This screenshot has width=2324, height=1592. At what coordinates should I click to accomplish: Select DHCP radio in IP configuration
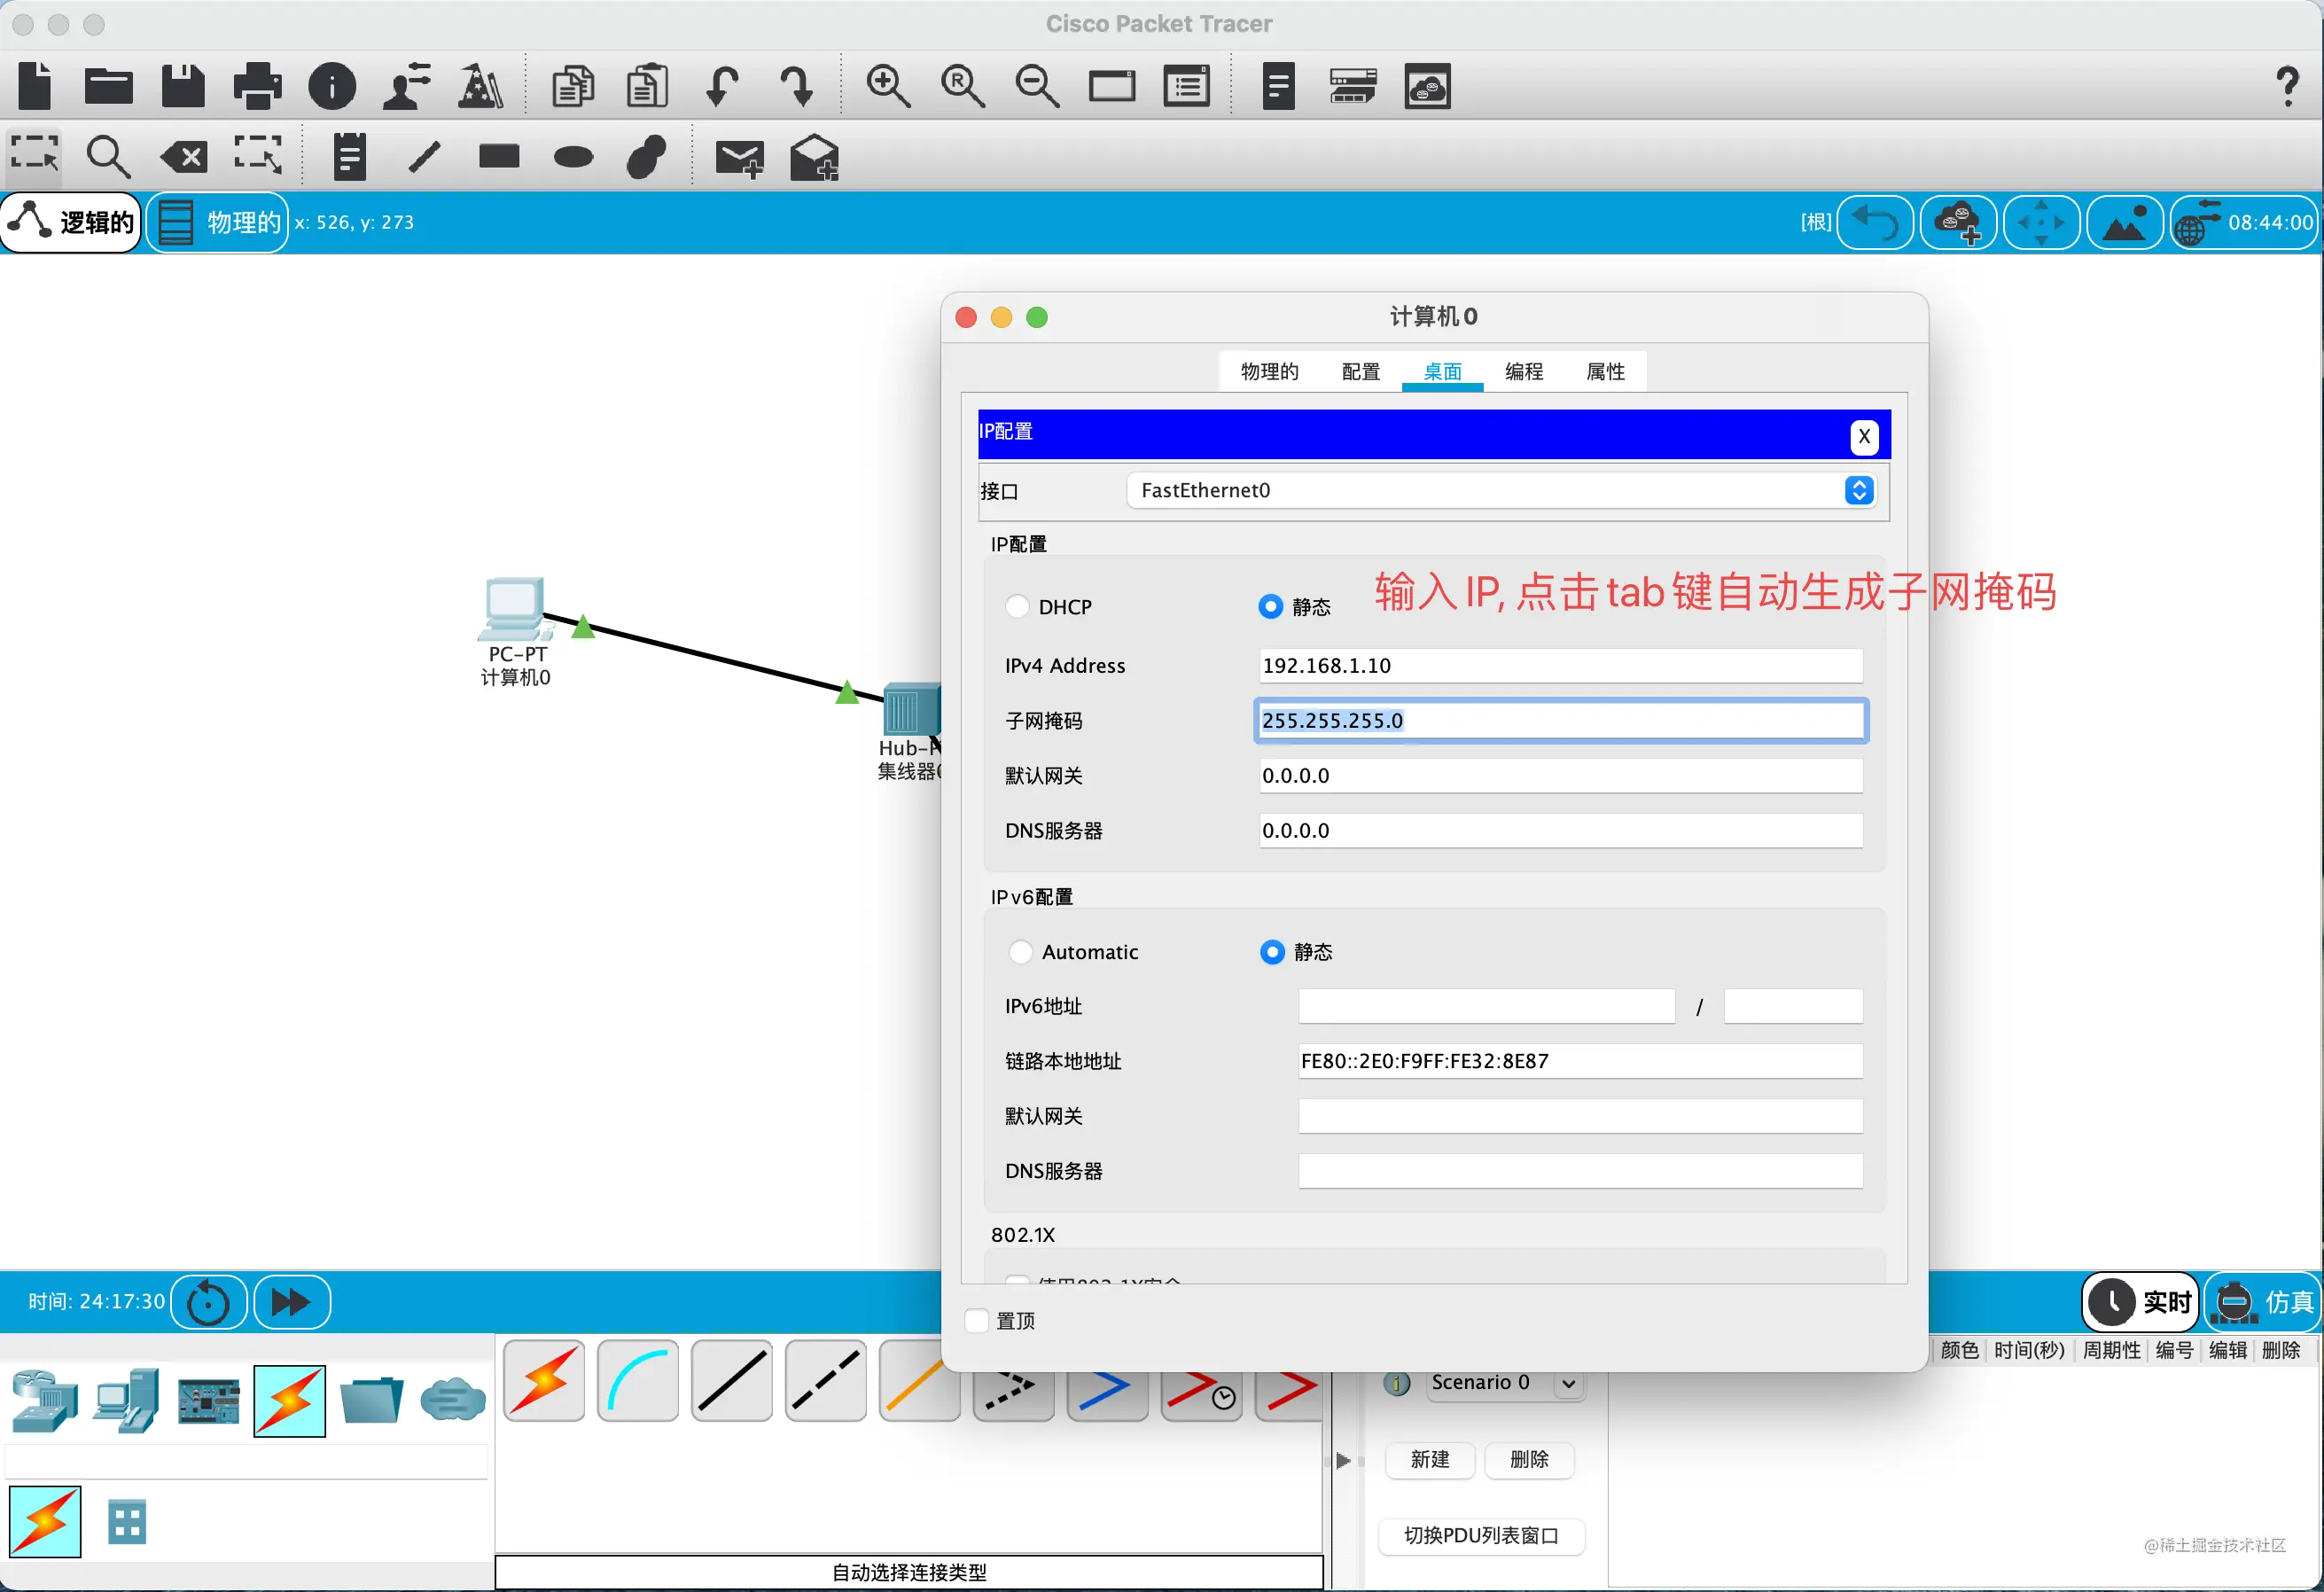[x=1018, y=607]
